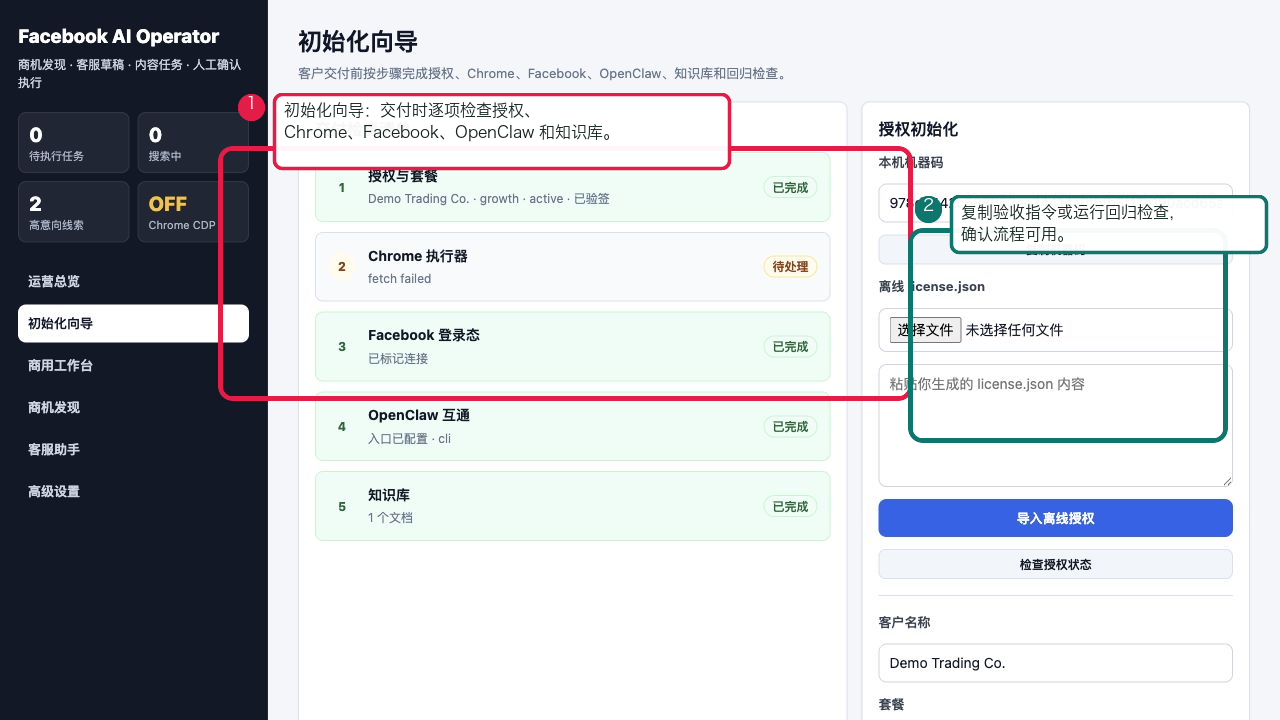Click step number 3 marker
The height and width of the screenshot is (720, 1280).
pos(342,347)
